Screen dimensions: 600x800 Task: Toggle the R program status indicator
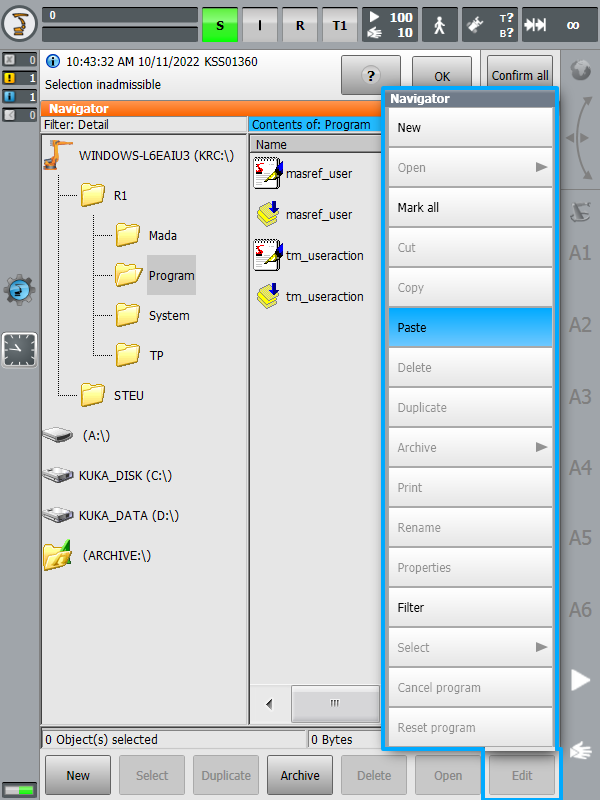[299, 25]
